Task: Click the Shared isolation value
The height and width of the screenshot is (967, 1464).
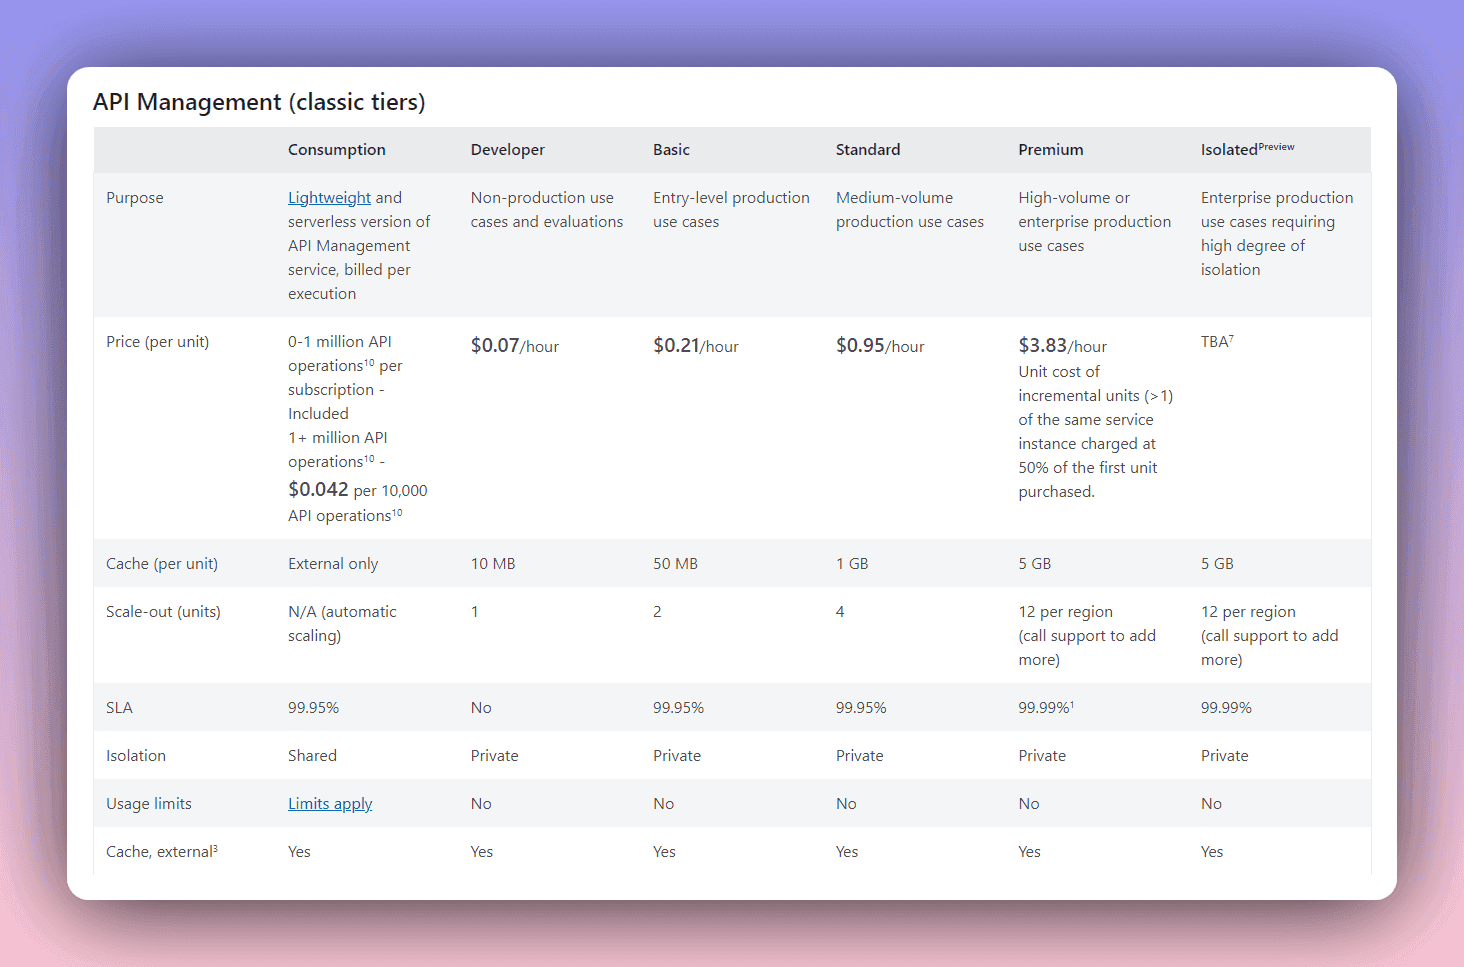Action: pyautogui.click(x=312, y=756)
